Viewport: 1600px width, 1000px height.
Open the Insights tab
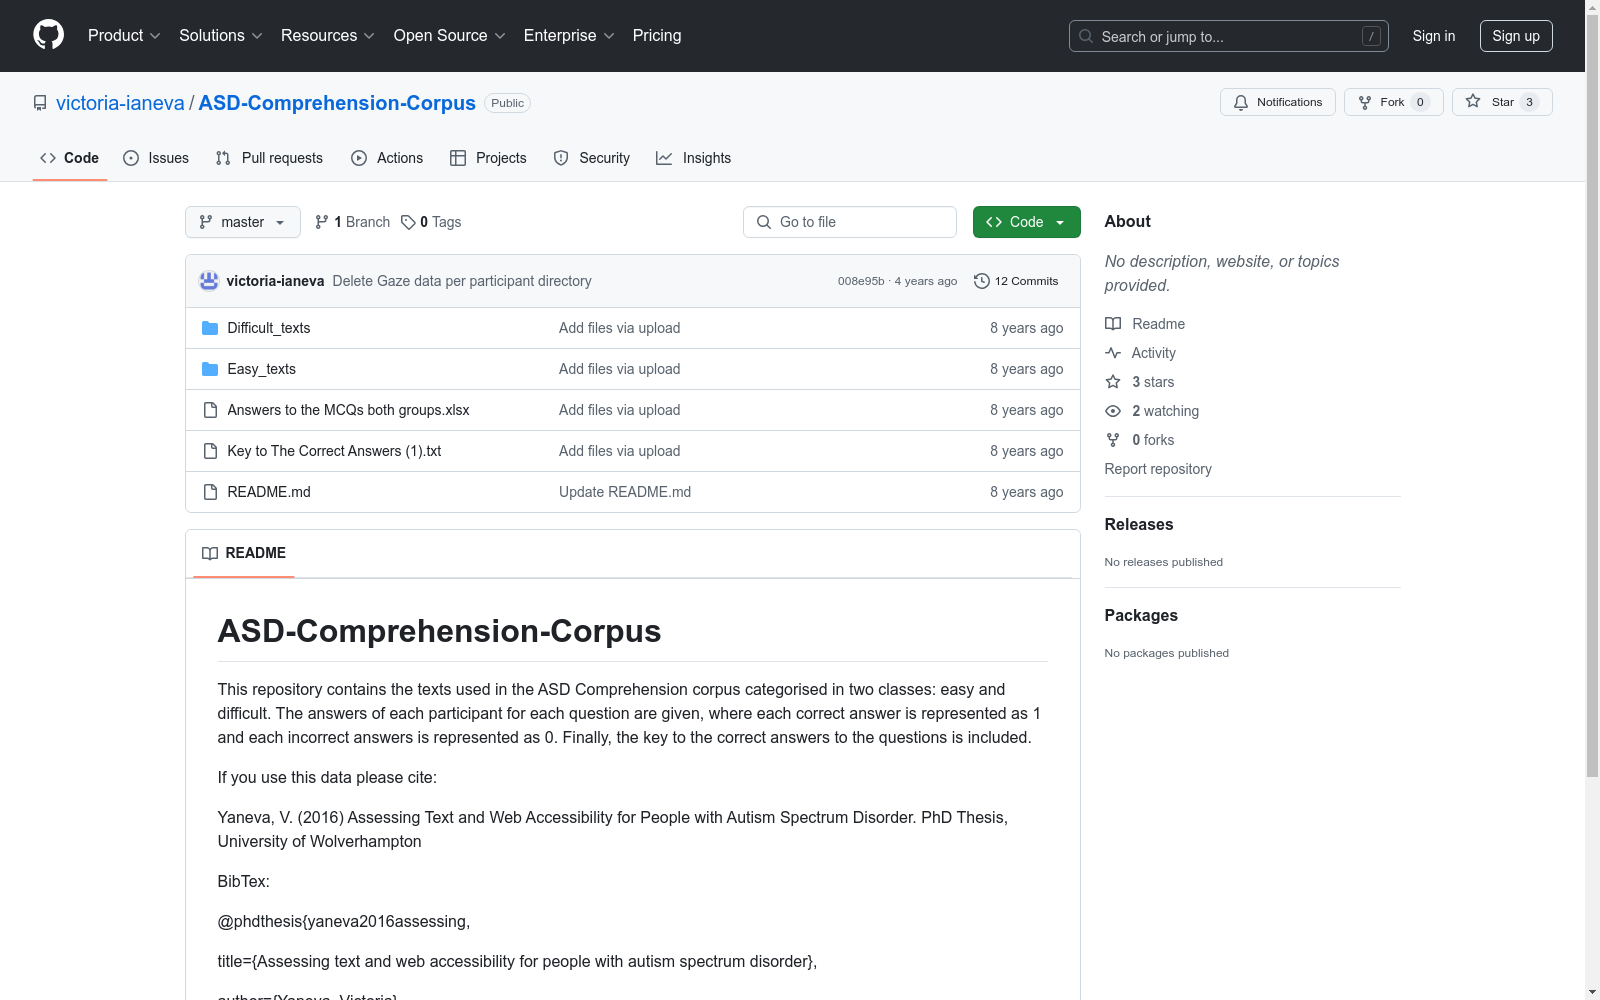point(694,158)
